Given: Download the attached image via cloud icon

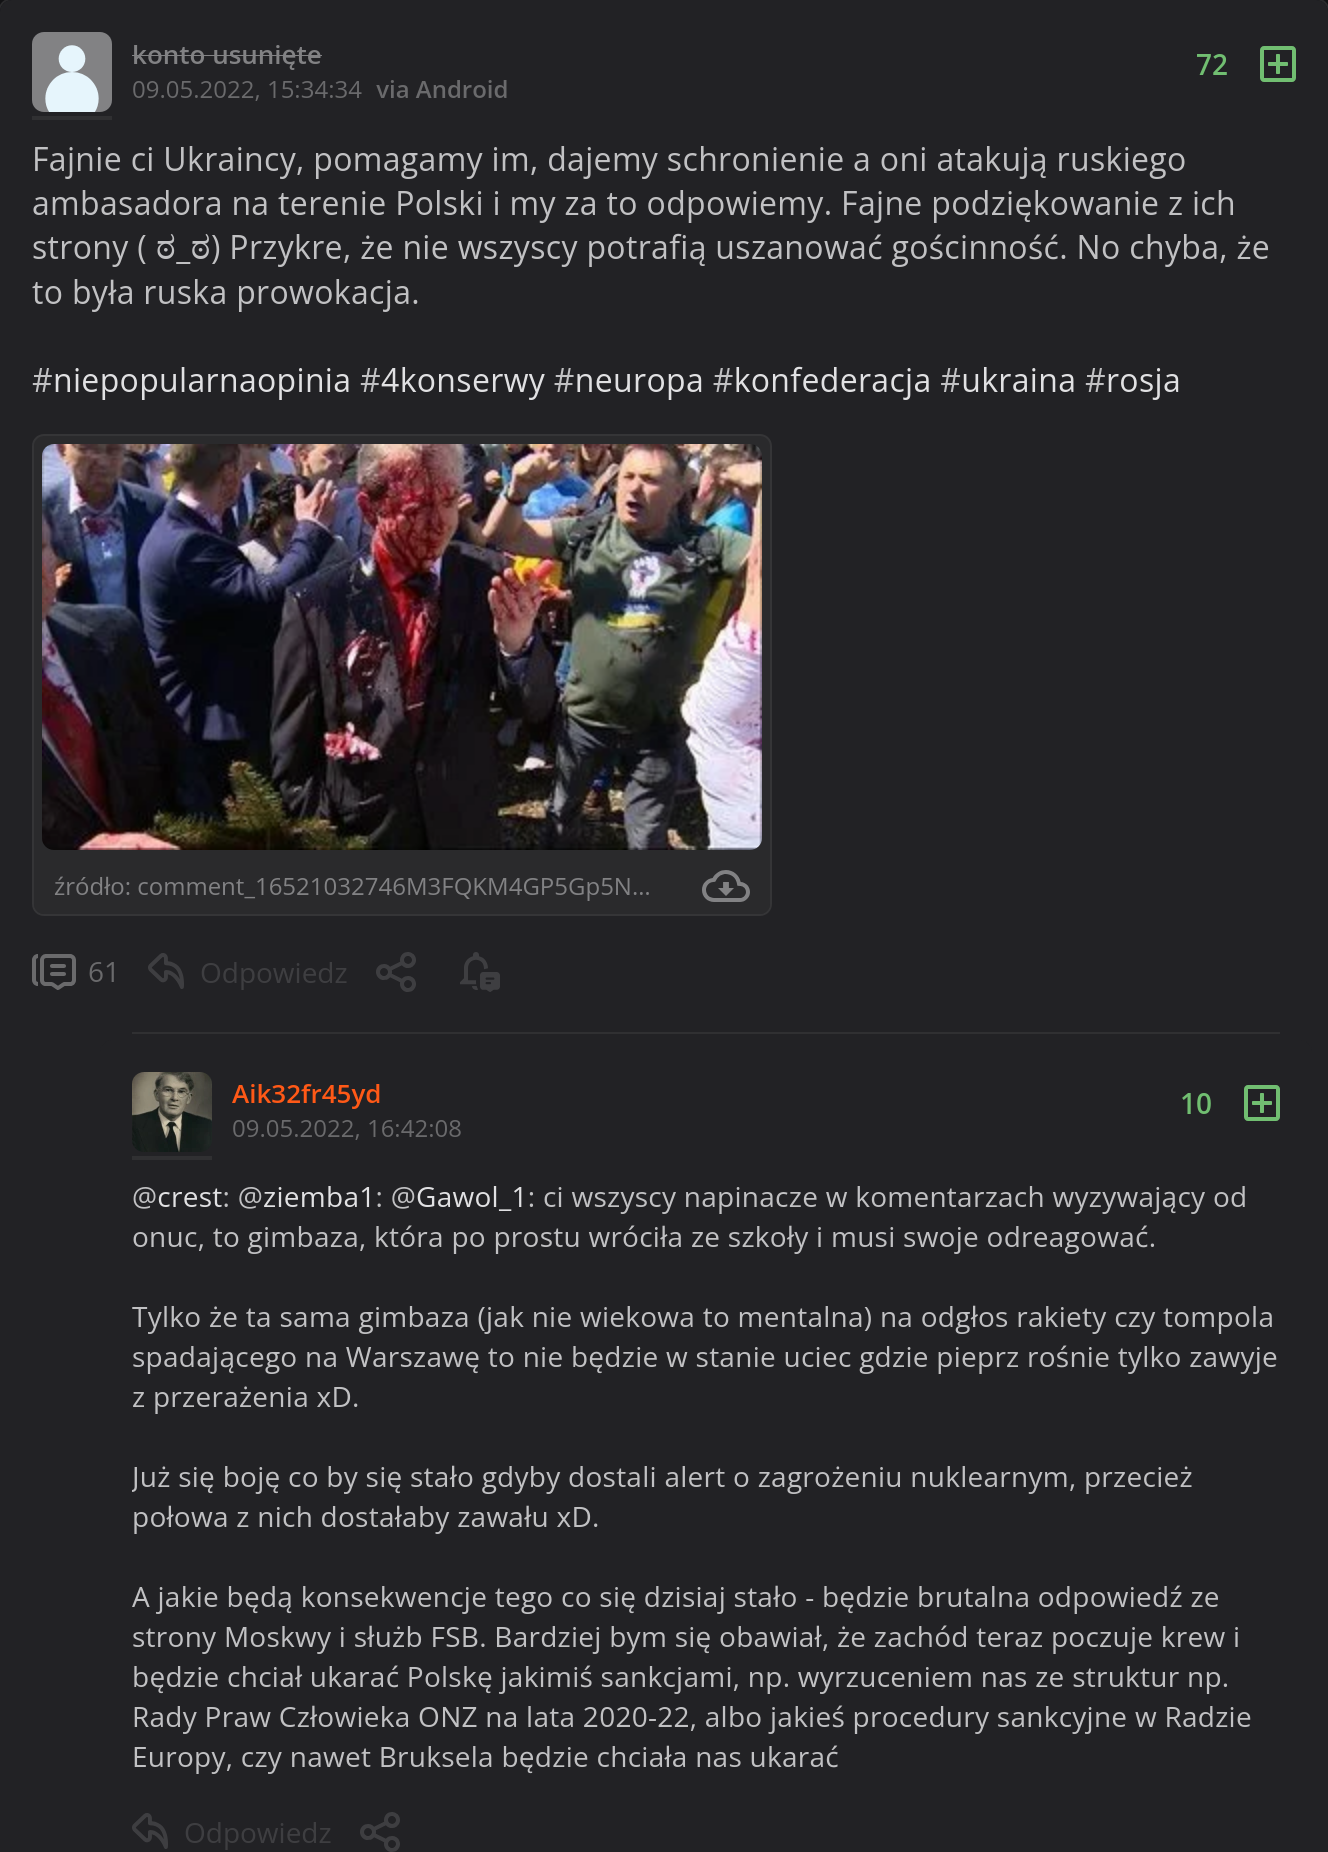Looking at the screenshot, I should pos(726,887).
